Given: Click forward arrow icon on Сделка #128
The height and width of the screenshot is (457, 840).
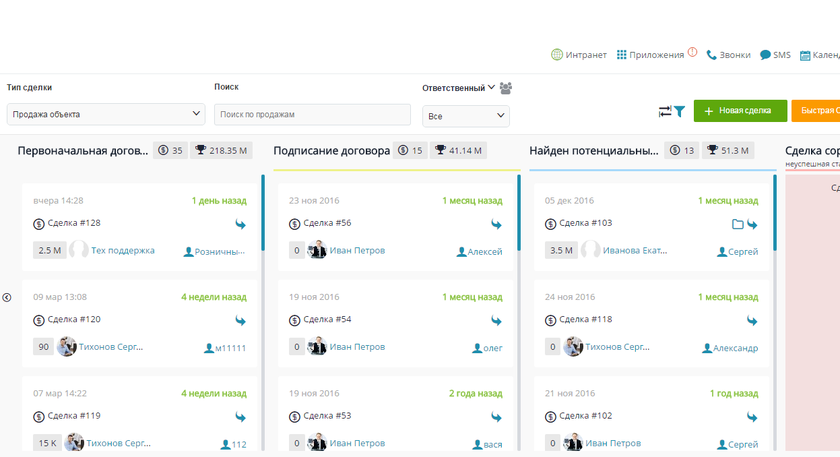Looking at the screenshot, I should (x=240, y=225).
